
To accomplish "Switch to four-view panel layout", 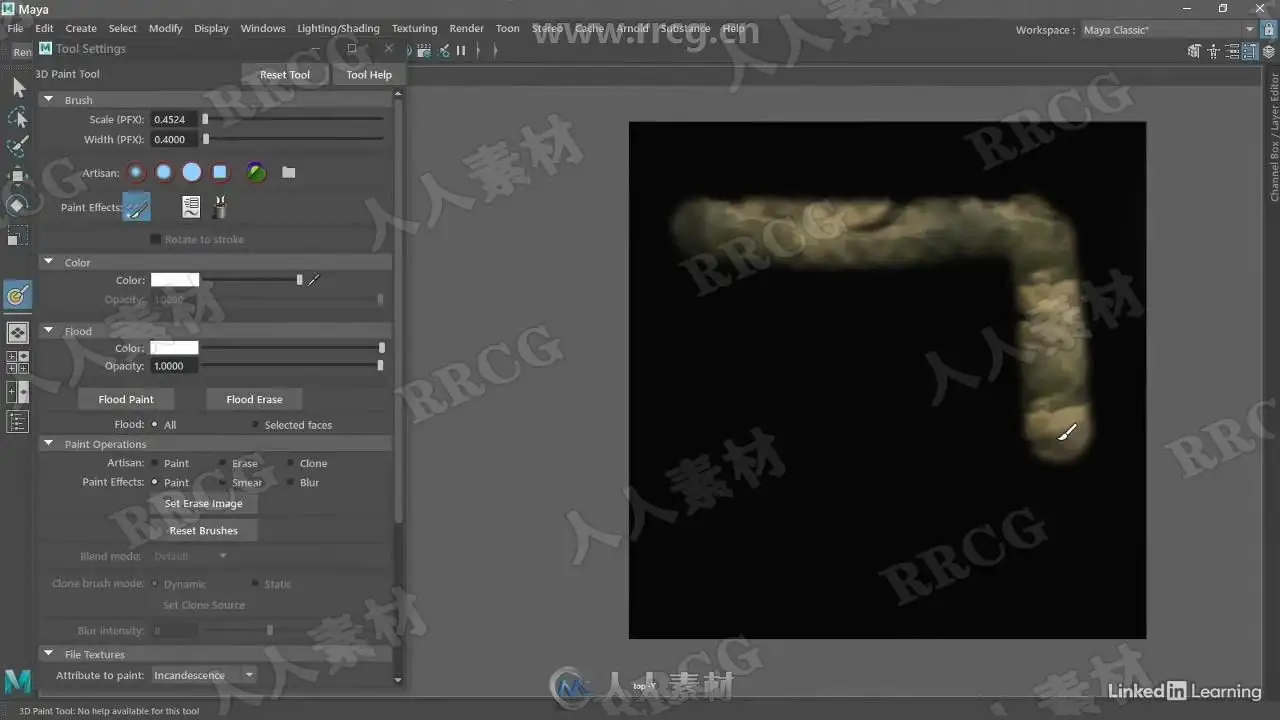I will click(18, 362).
